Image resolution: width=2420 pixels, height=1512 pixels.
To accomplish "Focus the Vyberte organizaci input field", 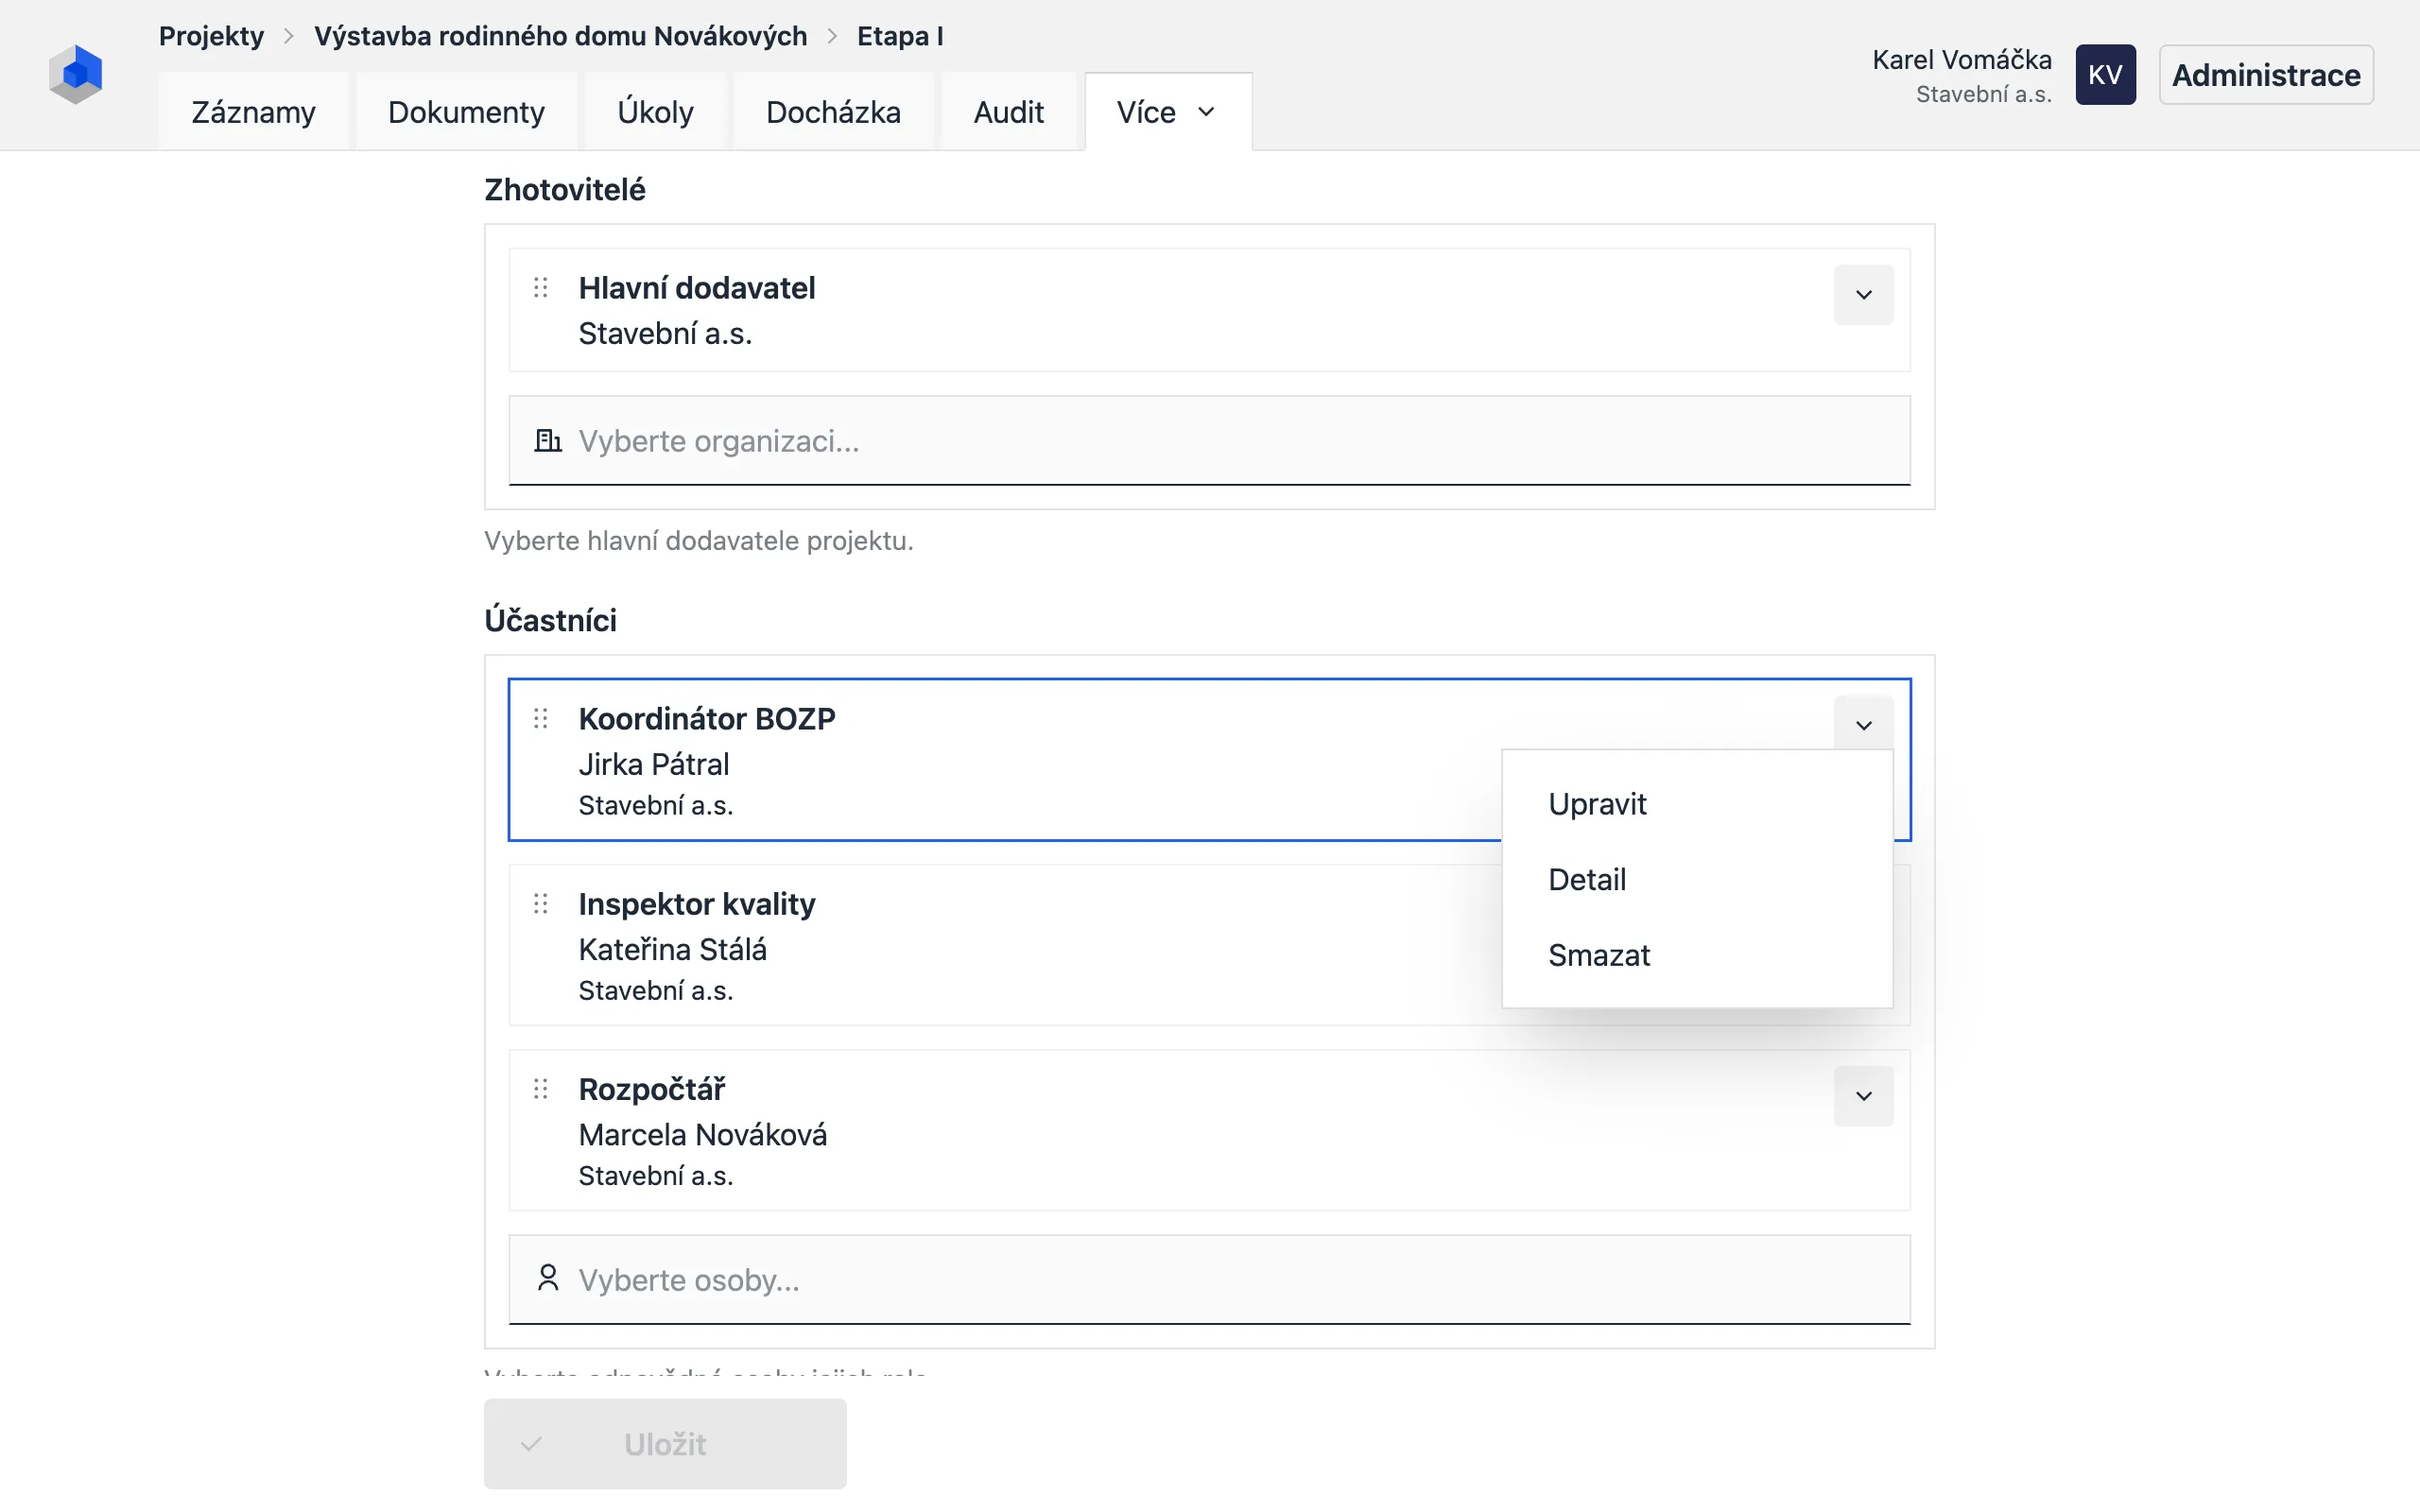I will (x=1209, y=441).
